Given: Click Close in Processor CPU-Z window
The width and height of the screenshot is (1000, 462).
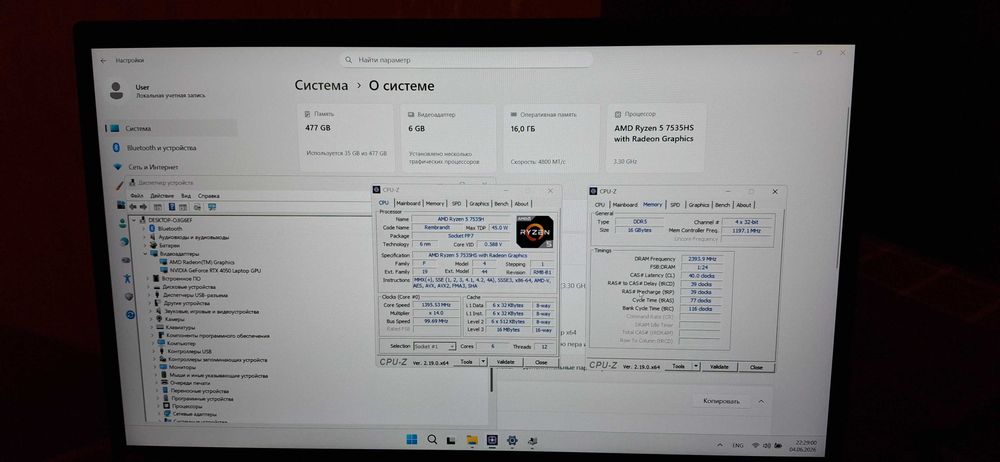Looking at the screenshot, I should (x=541, y=362).
